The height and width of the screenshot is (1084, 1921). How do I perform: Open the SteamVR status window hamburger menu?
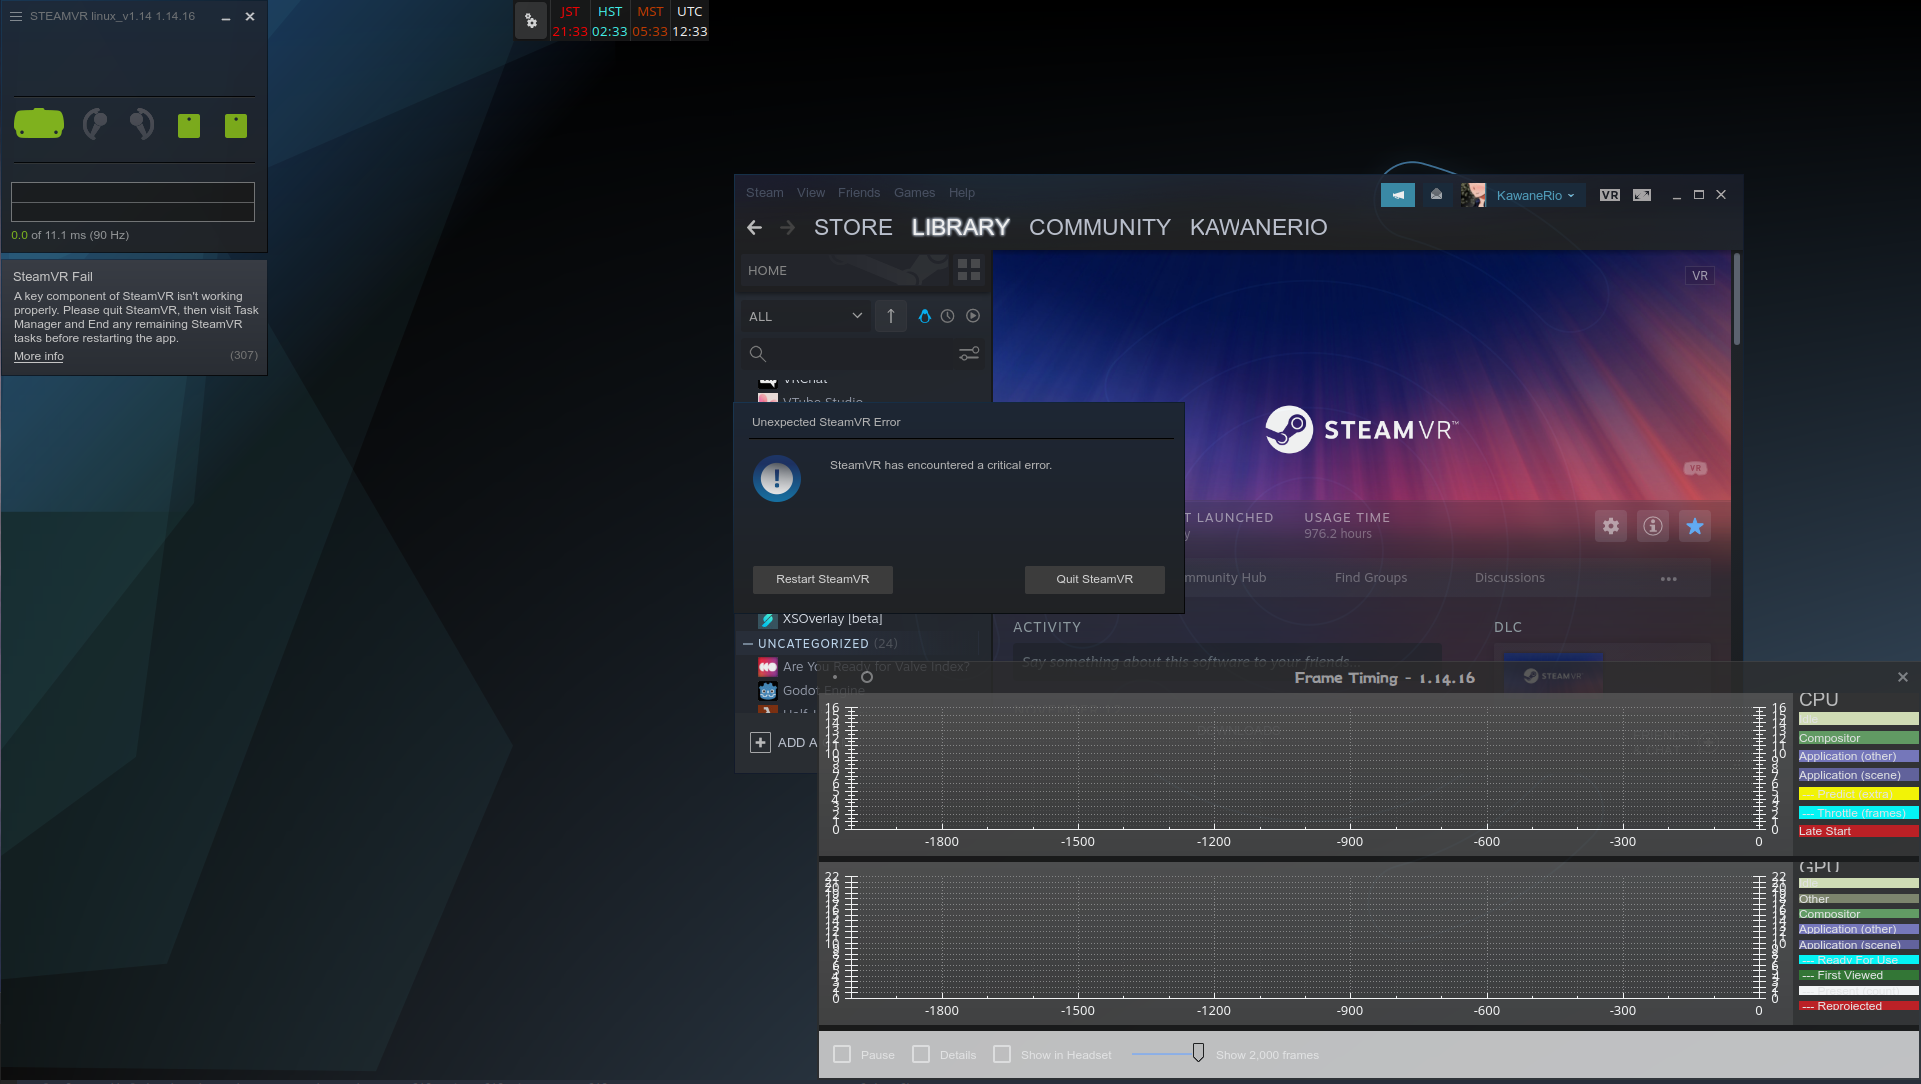tap(16, 16)
